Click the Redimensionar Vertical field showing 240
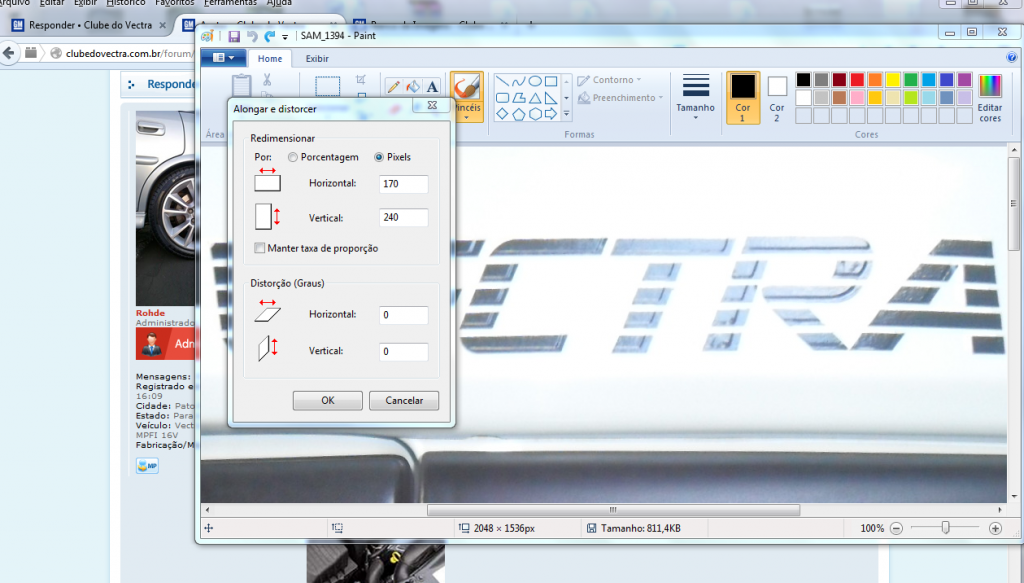The image size is (1024, 583). click(x=404, y=217)
